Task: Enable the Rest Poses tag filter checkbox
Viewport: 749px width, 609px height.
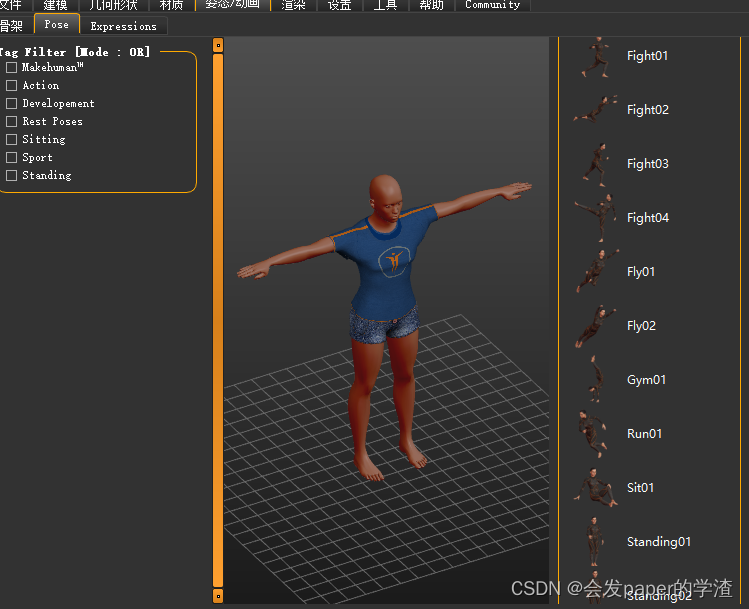Action: tap(11, 121)
